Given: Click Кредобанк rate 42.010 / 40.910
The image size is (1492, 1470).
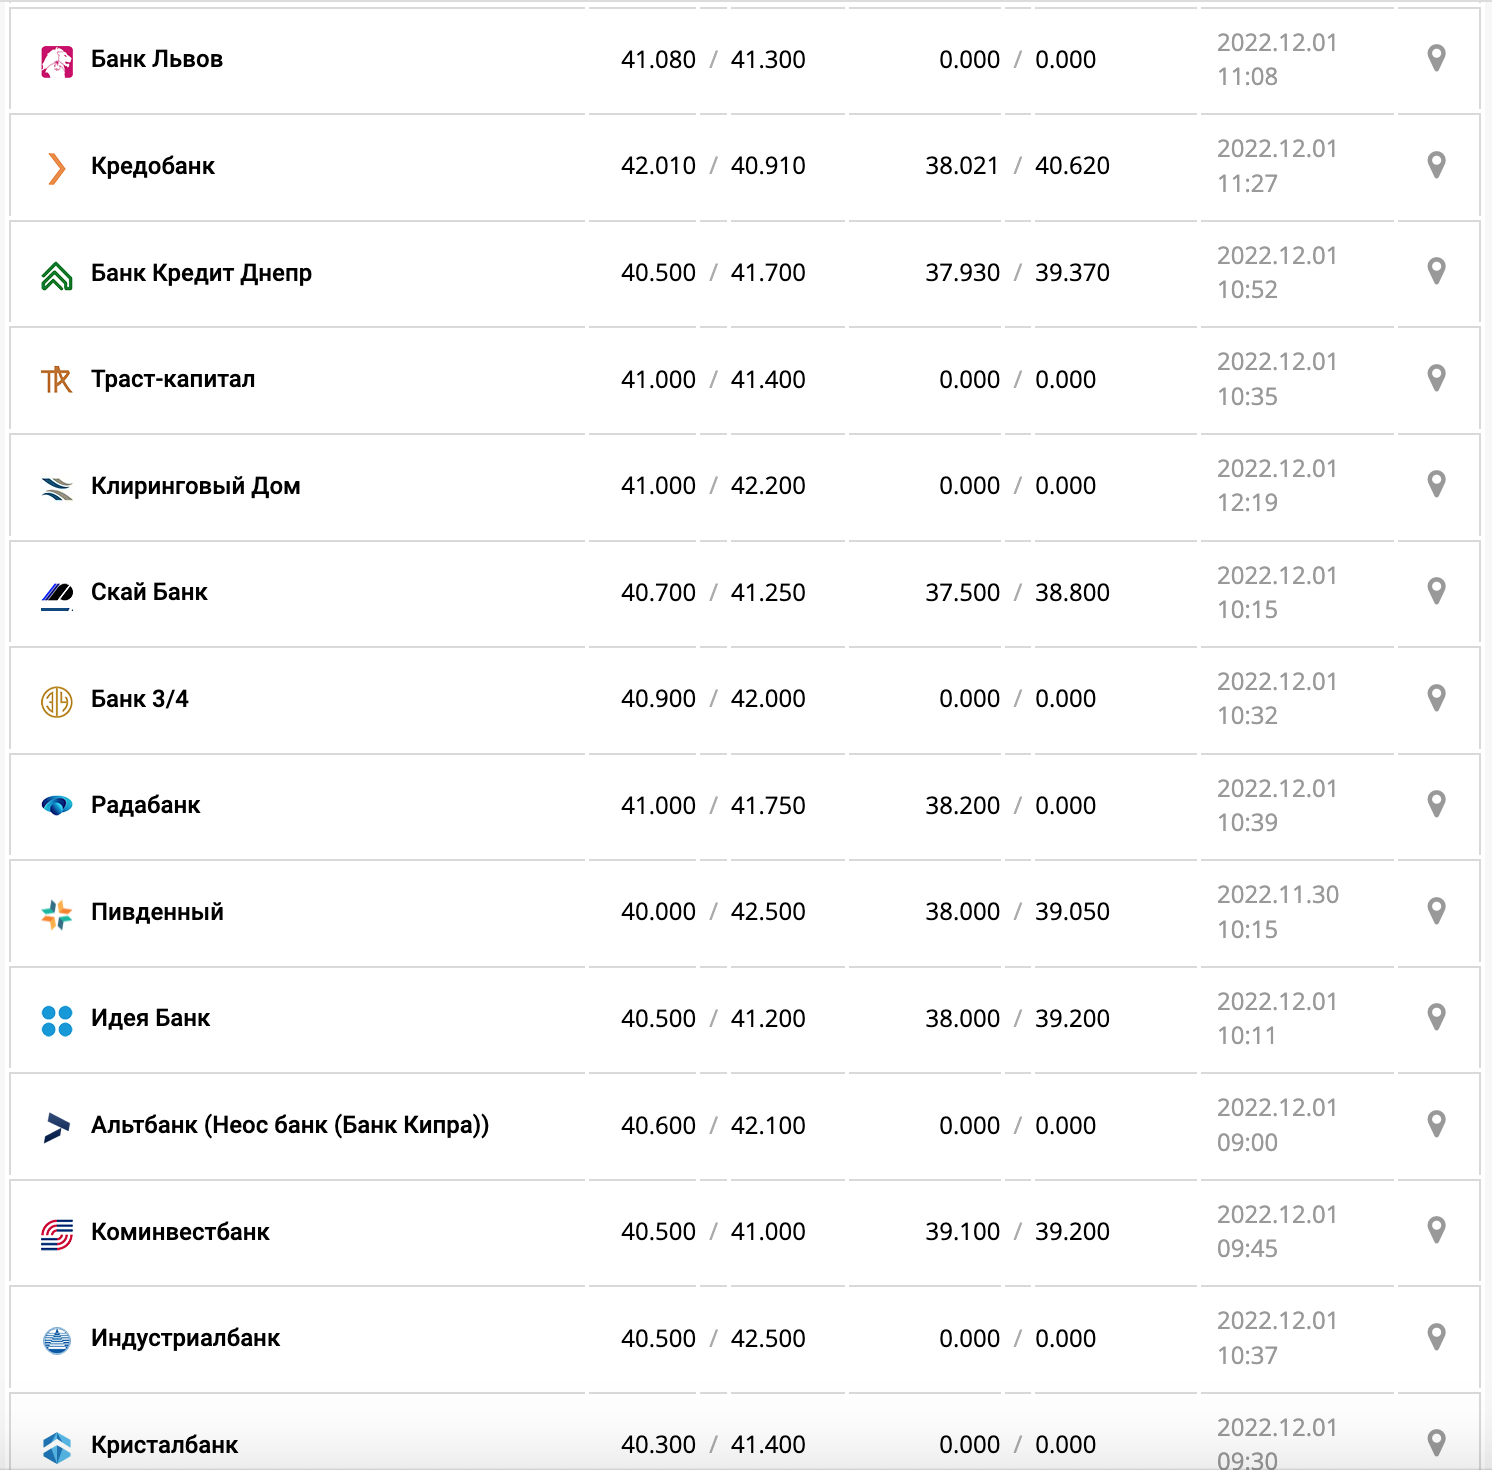Looking at the screenshot, I should pos(713,166).
